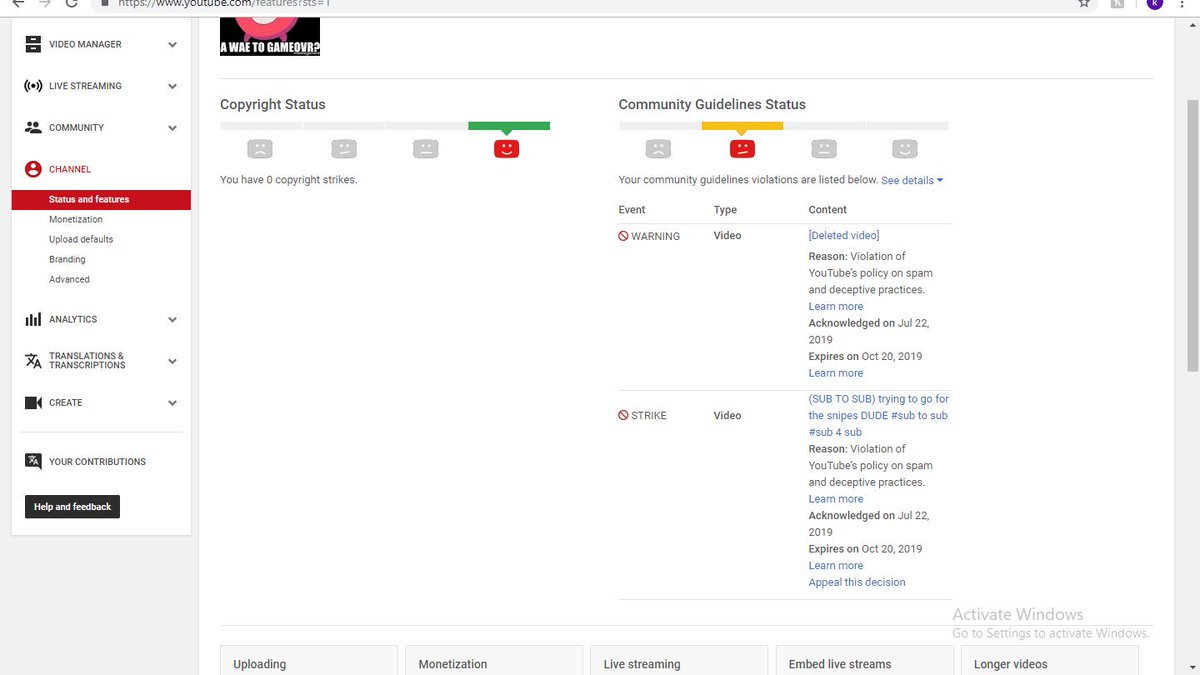Click the Community Guidelines Status heading

pos(712,104)
